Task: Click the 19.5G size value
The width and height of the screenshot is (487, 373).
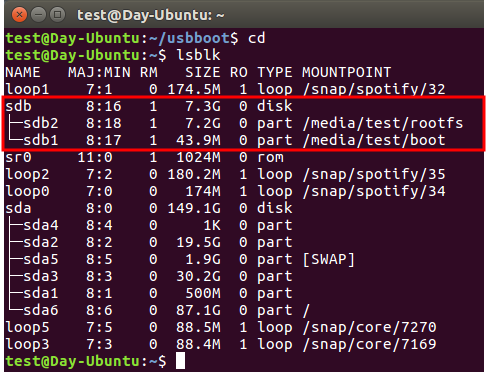Action: coord(198,242)
